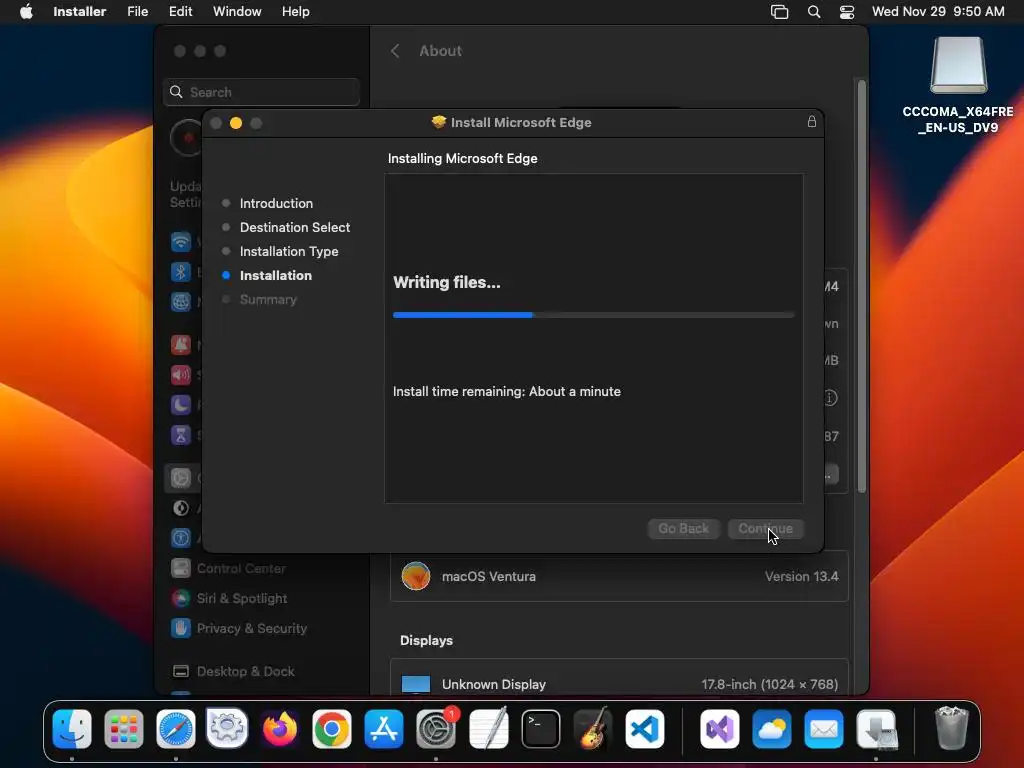Click the date and time in the menu bar
This screenshot has height=768, width=1024.
click(x=938, y=12)
